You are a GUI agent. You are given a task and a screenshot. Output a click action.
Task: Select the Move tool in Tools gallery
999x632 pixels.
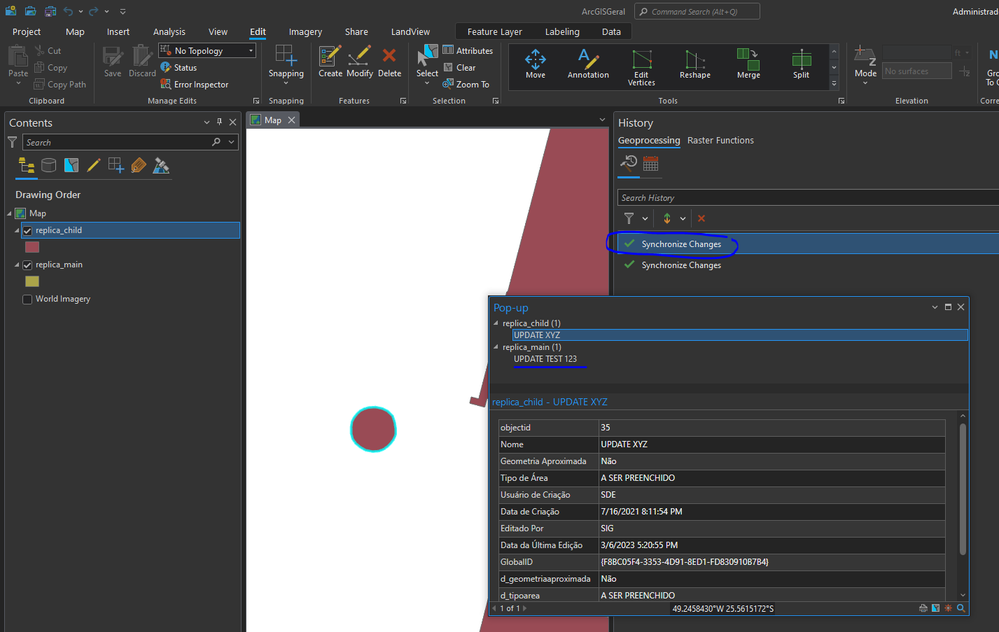click(535, 64)
